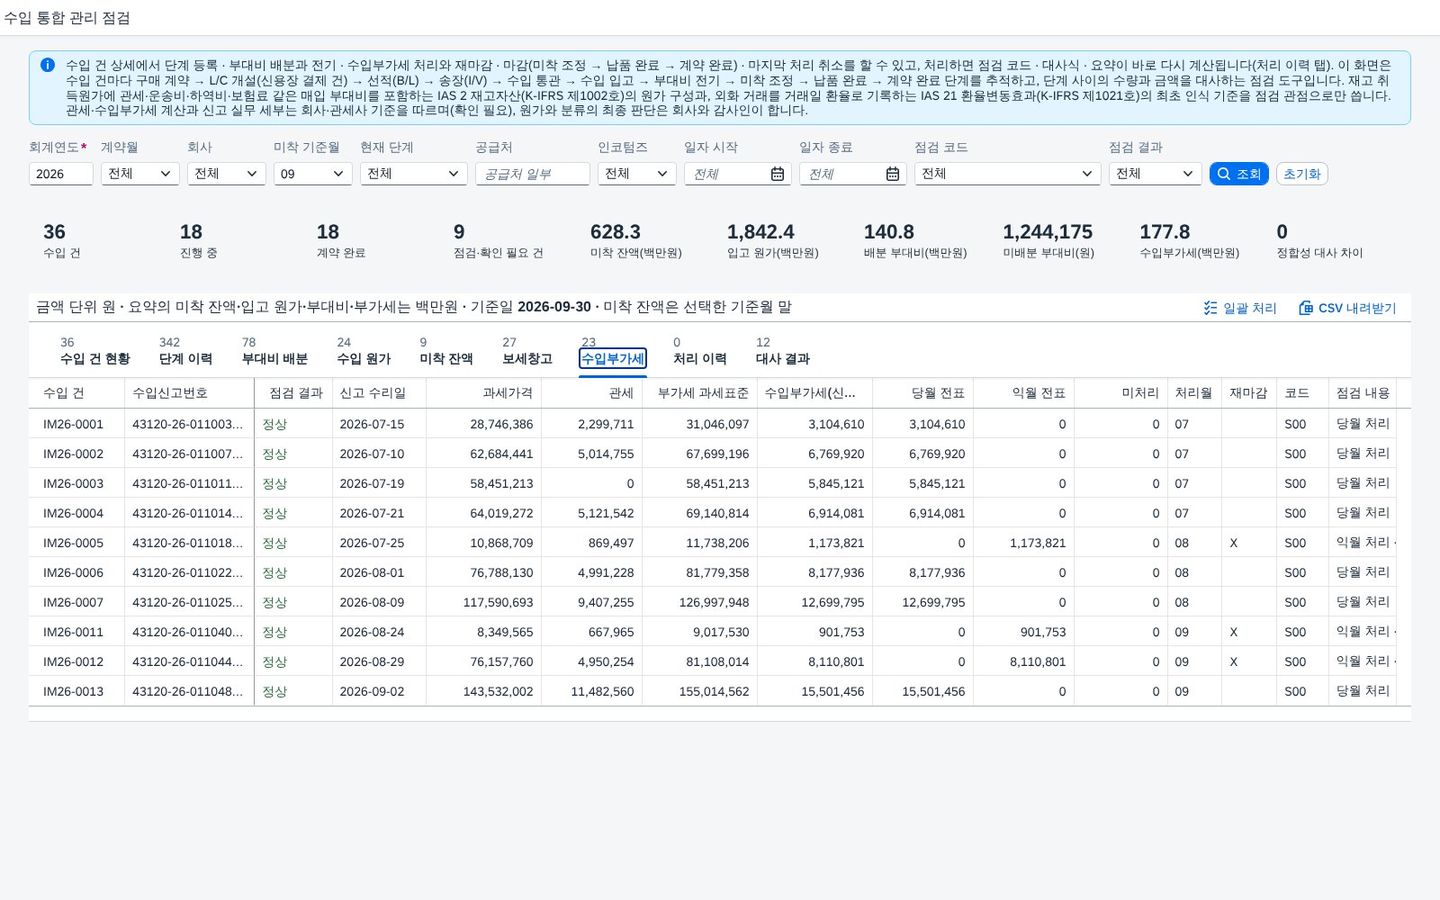Click 정상 status in the IM26-0003 row

275,484
